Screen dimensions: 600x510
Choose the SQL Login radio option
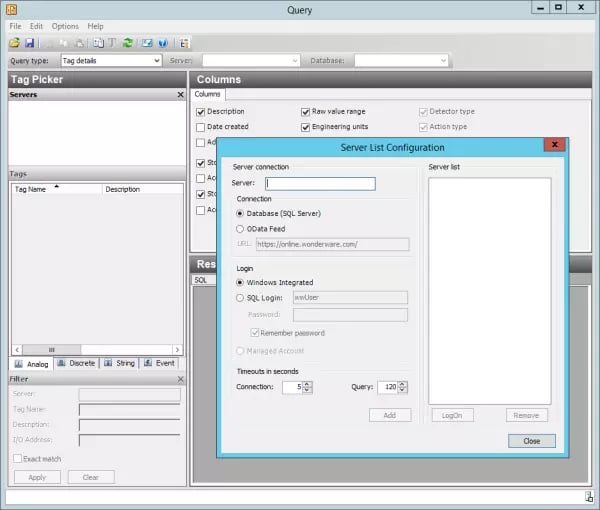click(240, 297)
